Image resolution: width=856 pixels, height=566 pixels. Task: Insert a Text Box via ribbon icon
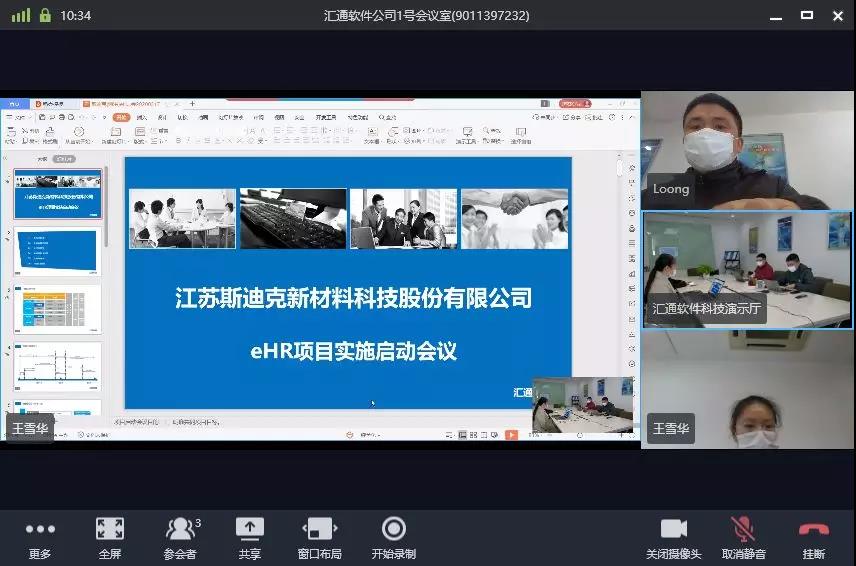pos(372,134)
